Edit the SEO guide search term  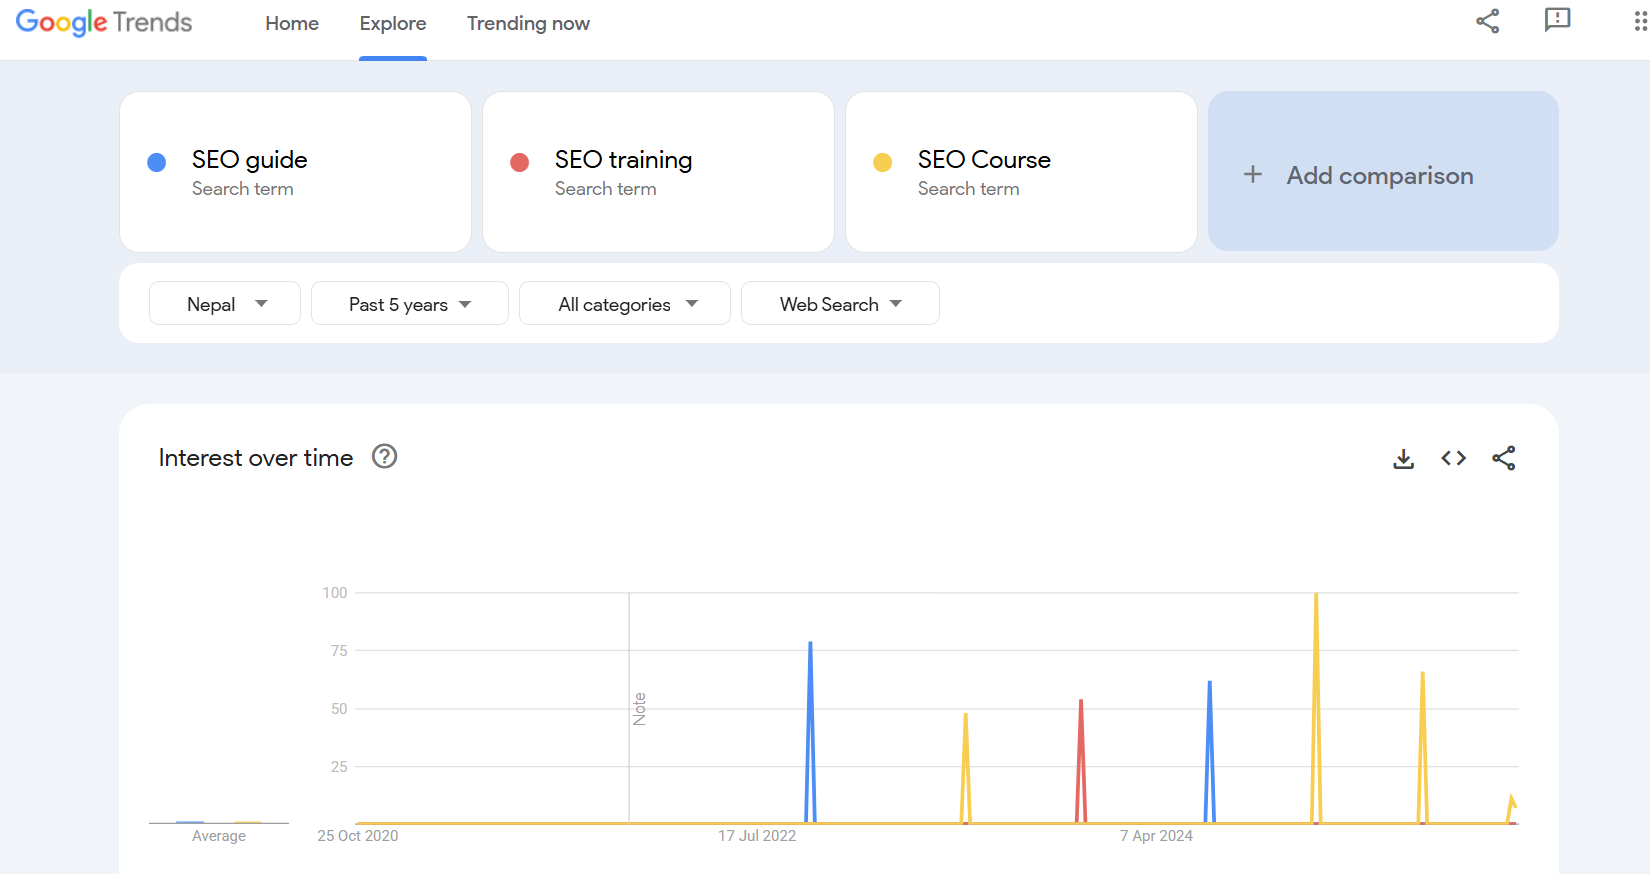click(x=295, y=172)
